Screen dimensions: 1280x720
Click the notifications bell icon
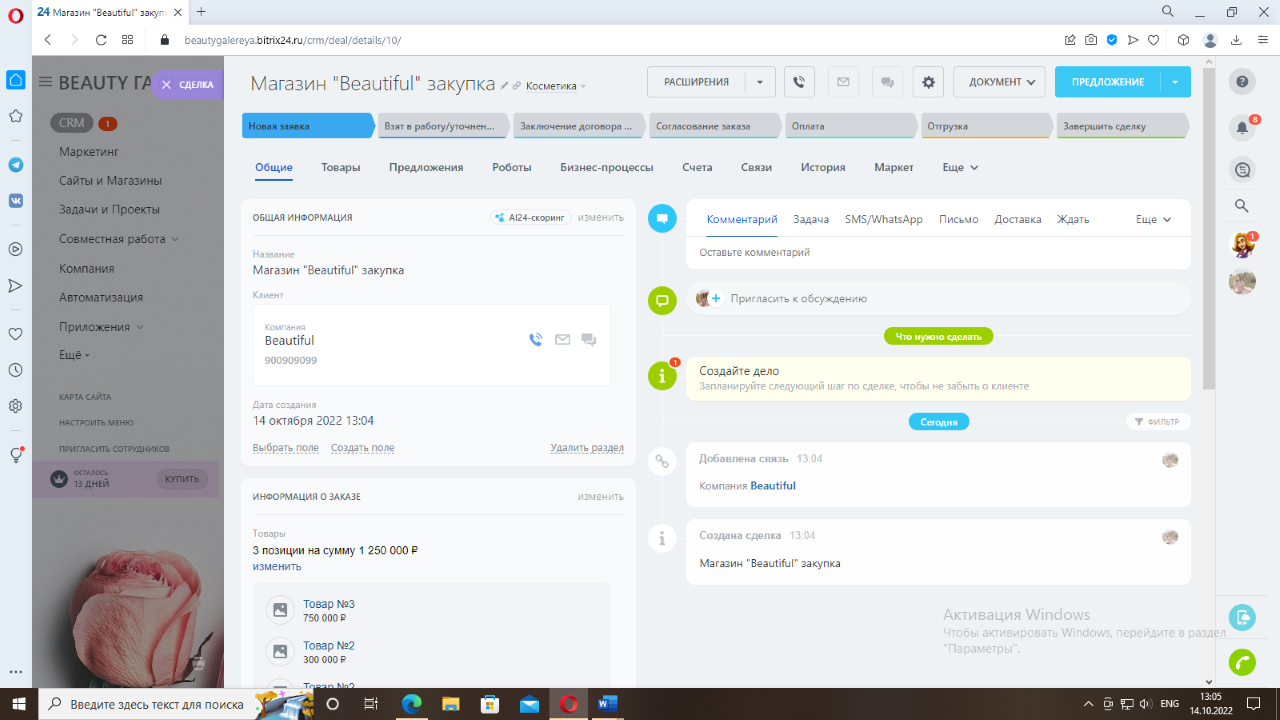1242,127
